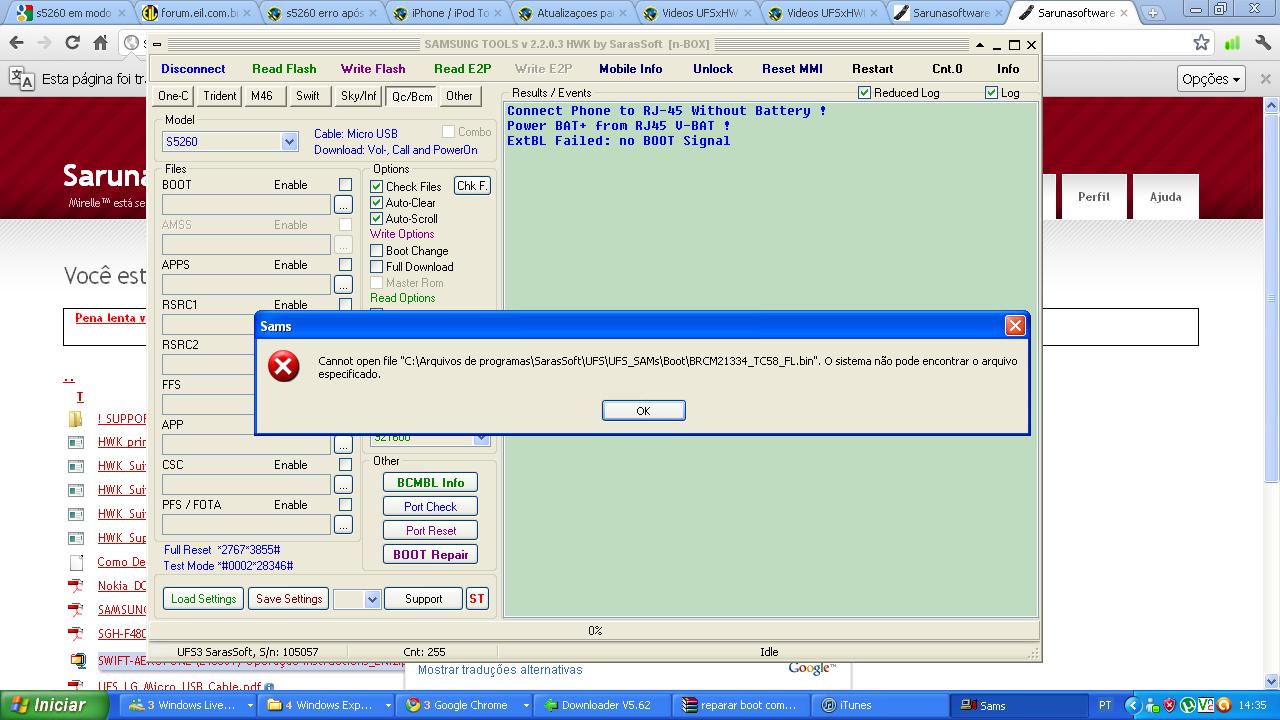Click the Port Check button
The image size is (1280, 720).
pos(430,506)
